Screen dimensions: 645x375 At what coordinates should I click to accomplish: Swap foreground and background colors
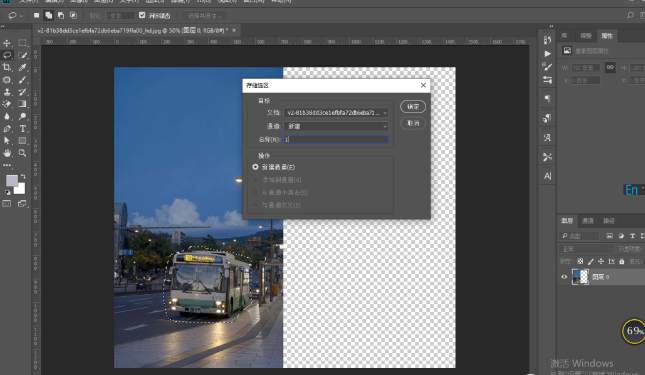[23, 176]
